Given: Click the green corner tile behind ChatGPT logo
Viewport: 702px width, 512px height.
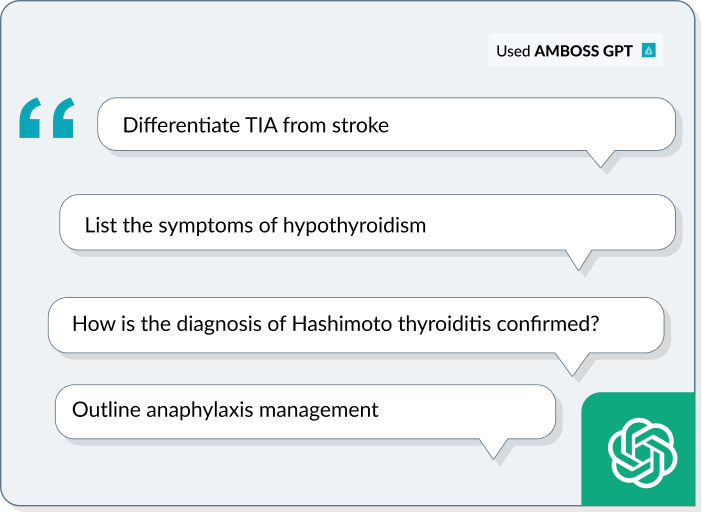Looking at the screenshot, I should (x=638, y=449).
